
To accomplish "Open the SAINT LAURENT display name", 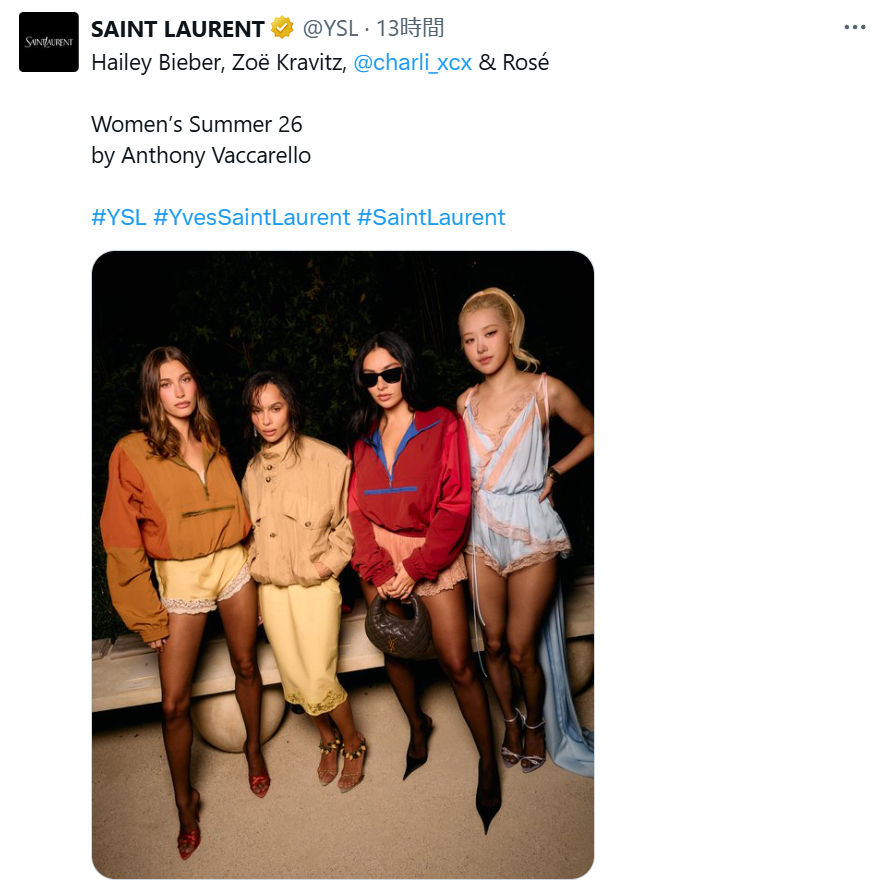I will point(178,28).
